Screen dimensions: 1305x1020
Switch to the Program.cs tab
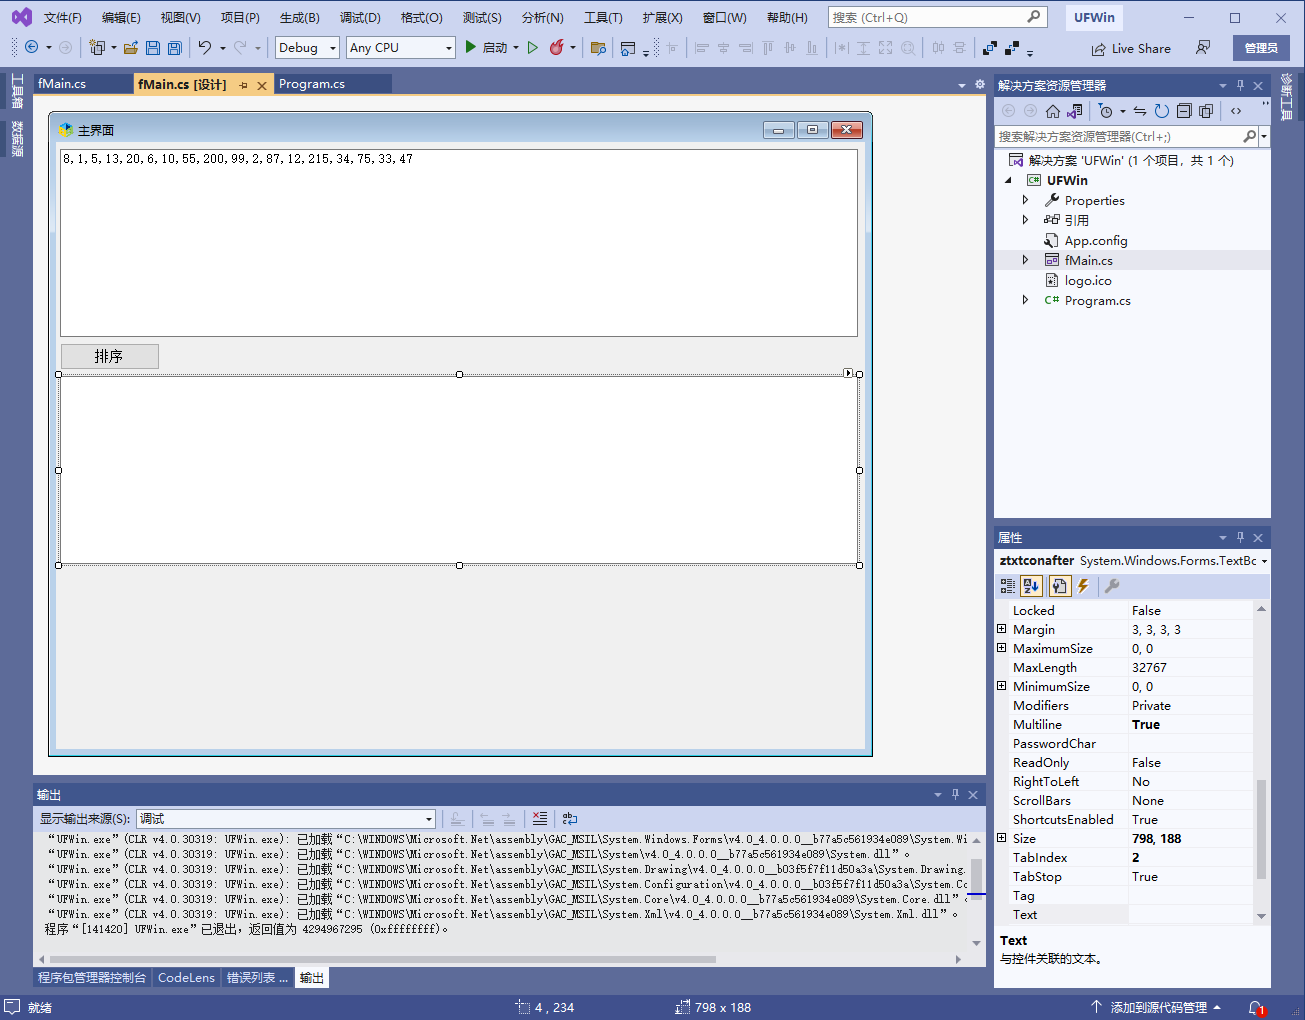click(x=312, y=84)
